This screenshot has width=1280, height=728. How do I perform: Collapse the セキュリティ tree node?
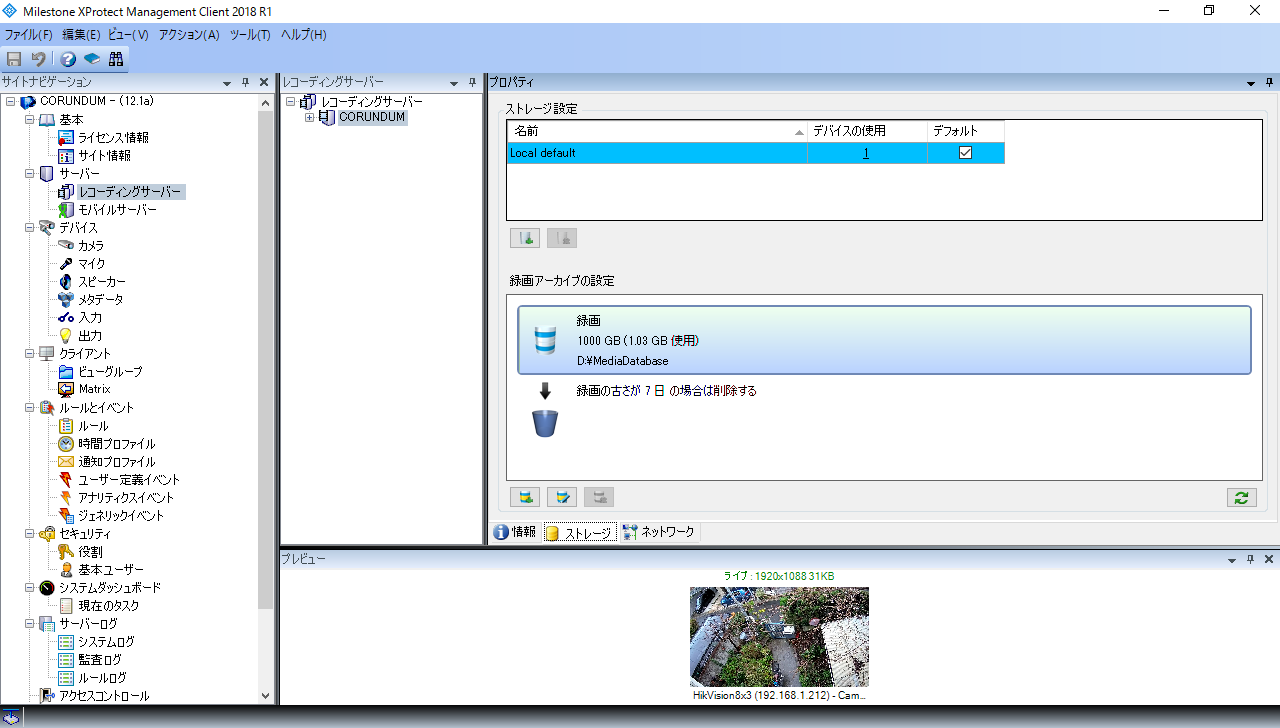pyautogui.click(x=30, y=534)
